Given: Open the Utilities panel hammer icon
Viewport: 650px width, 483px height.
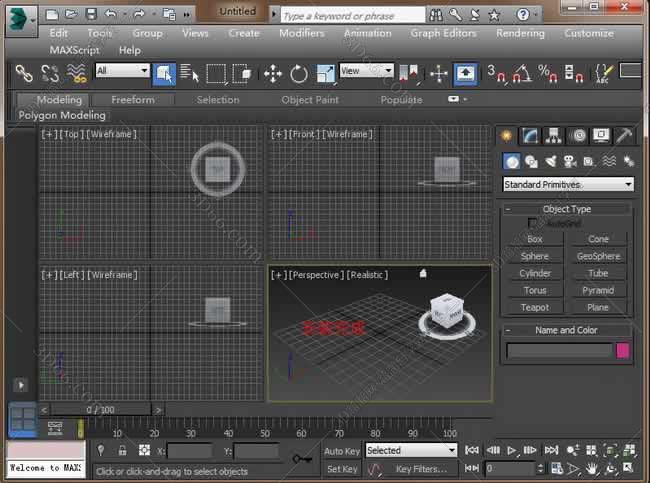Looking at the screenshot, I should click(x=623, y=136).
